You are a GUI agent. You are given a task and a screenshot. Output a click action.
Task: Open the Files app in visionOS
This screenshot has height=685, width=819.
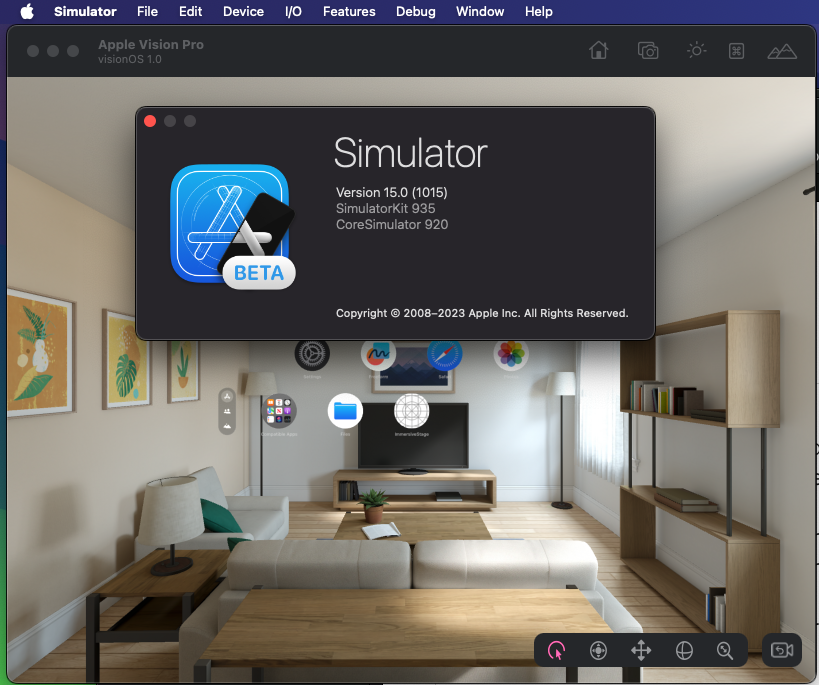coord(345,411)
